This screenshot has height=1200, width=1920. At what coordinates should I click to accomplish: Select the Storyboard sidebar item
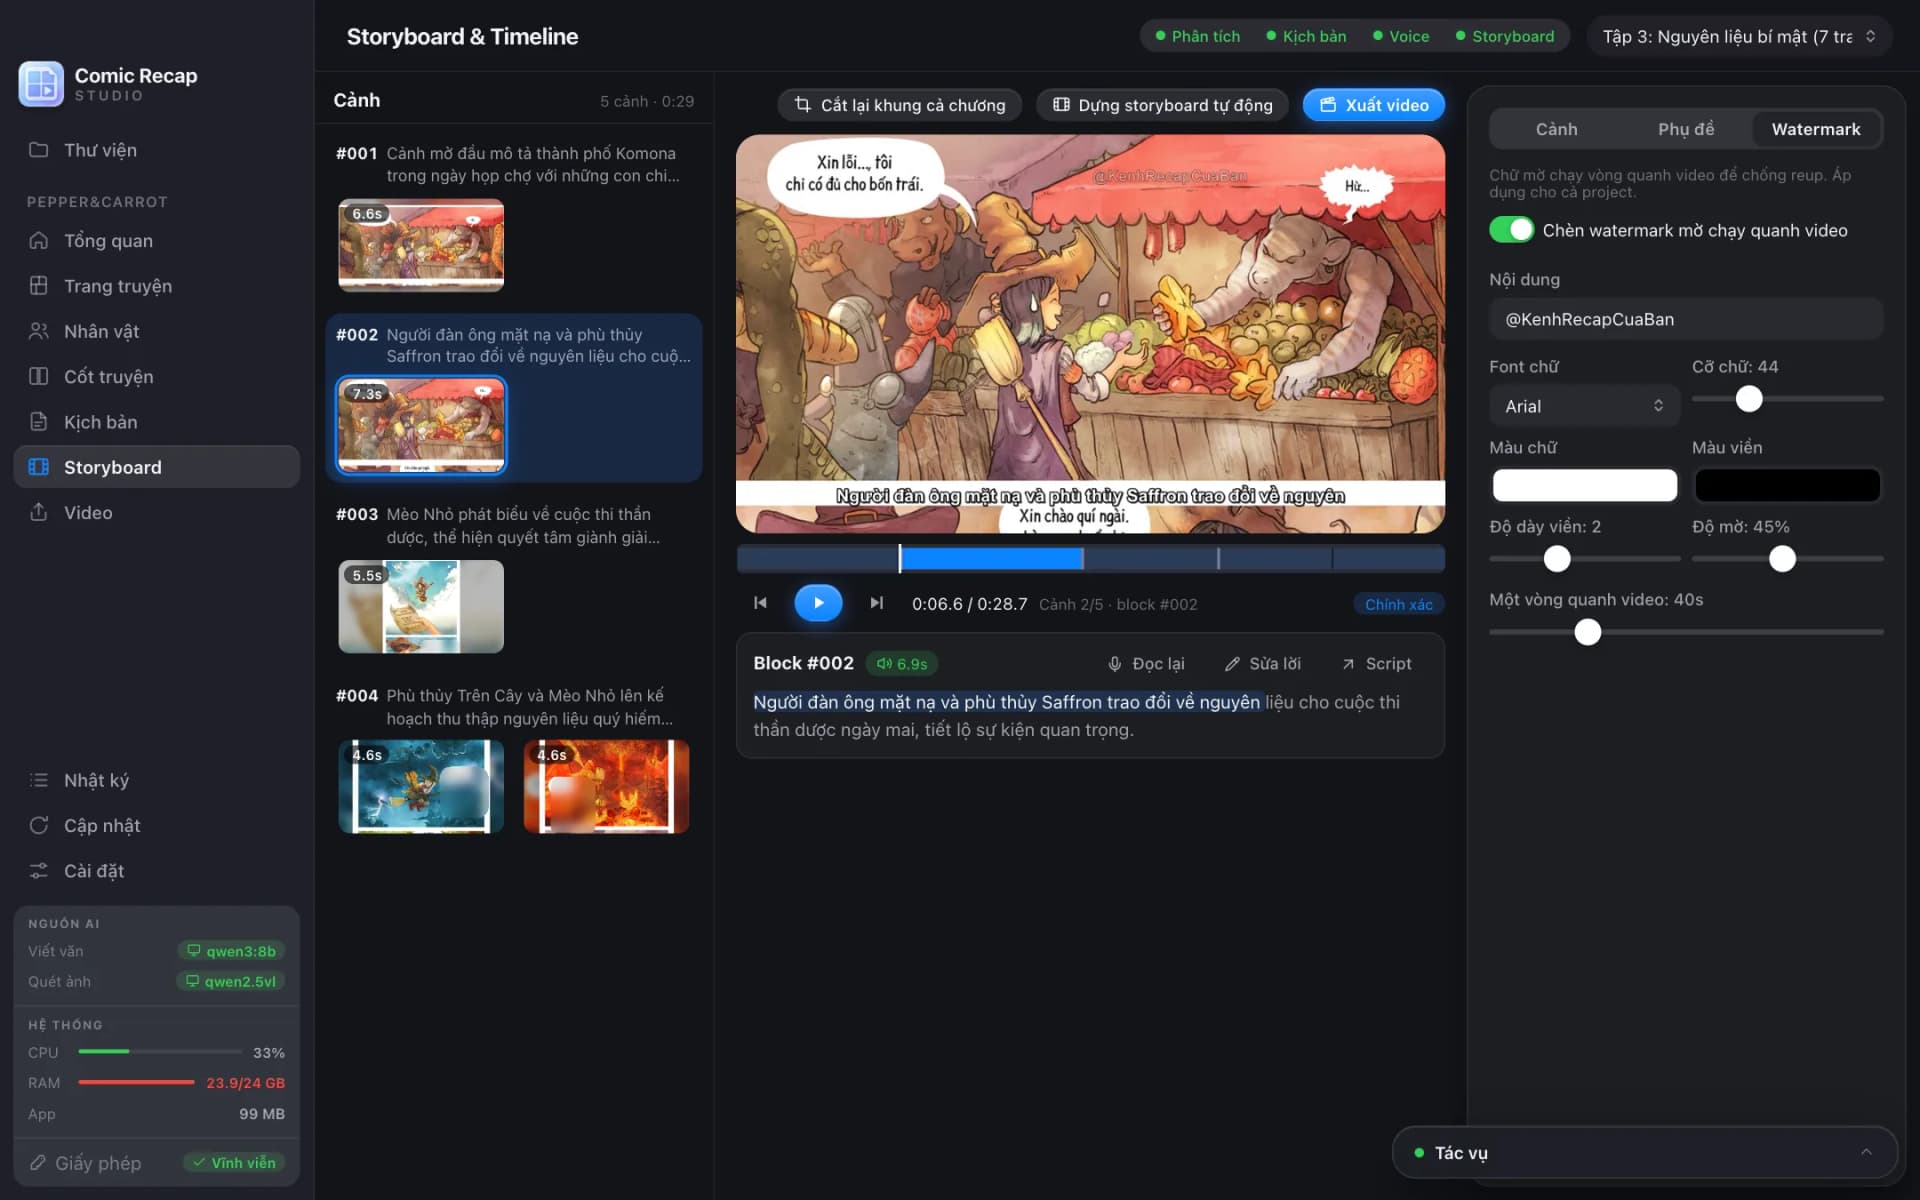[x=157, y=467]
